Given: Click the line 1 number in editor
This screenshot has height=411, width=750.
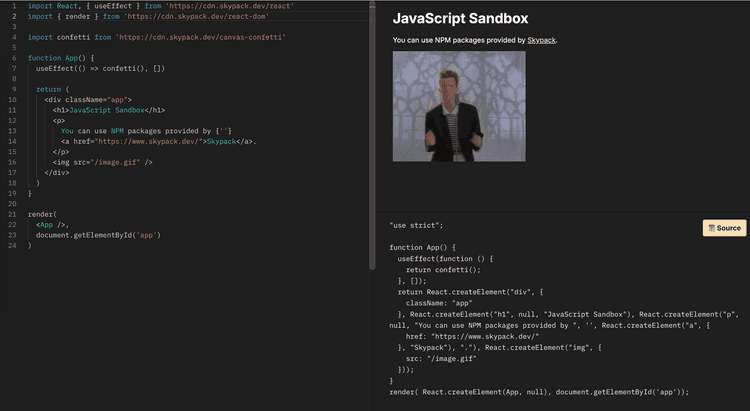Looking at the screenshot, I should tap(14, 6).
